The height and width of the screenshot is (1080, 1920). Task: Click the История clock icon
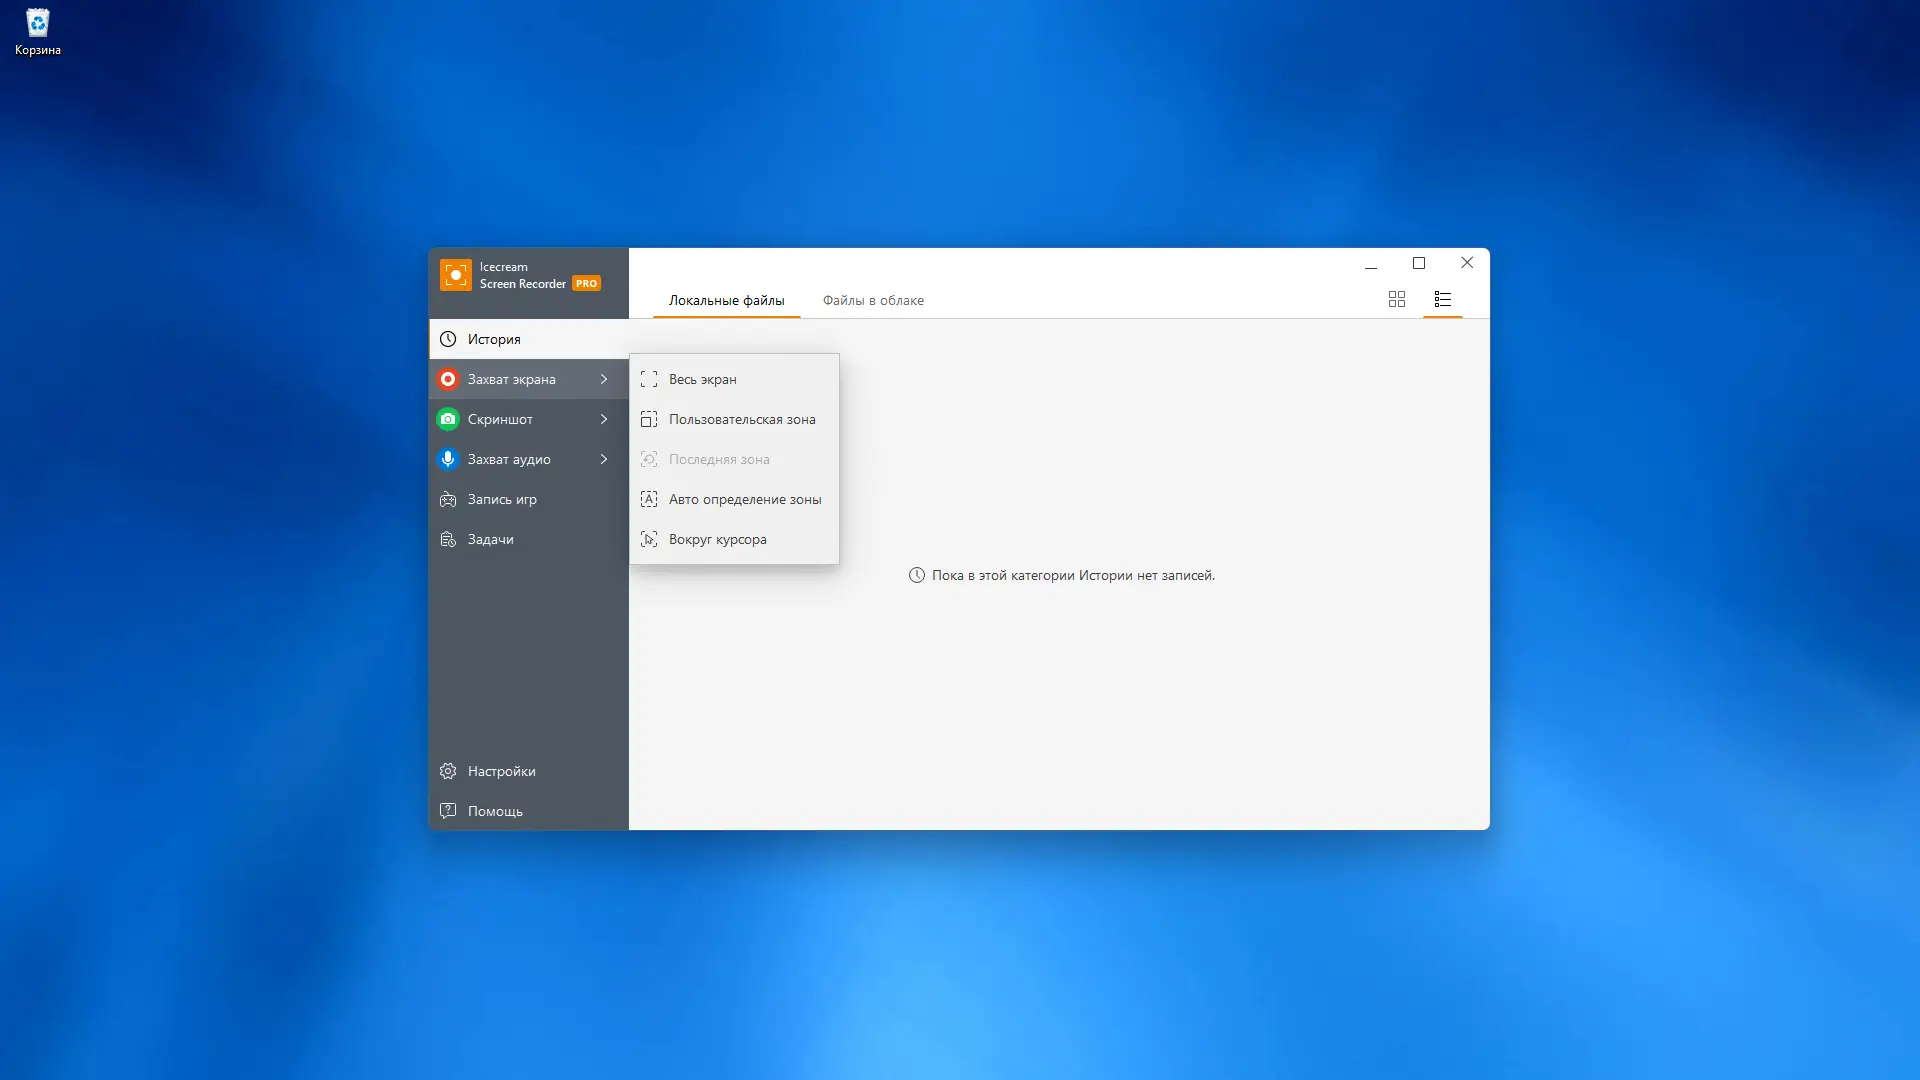448,339
